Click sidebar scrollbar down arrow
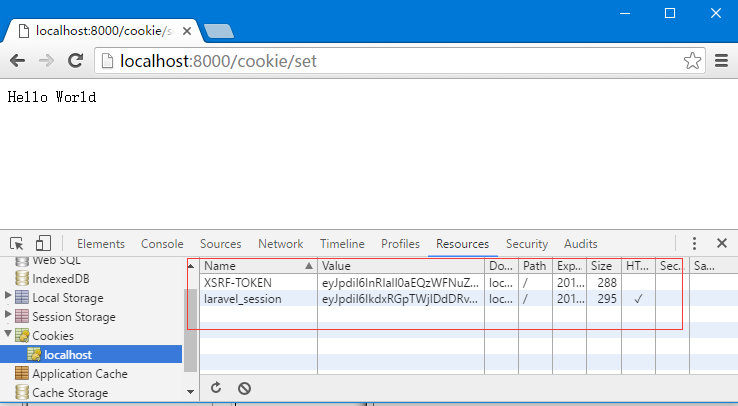The height and width of the screenshot is (406, 738). [190, 391]
